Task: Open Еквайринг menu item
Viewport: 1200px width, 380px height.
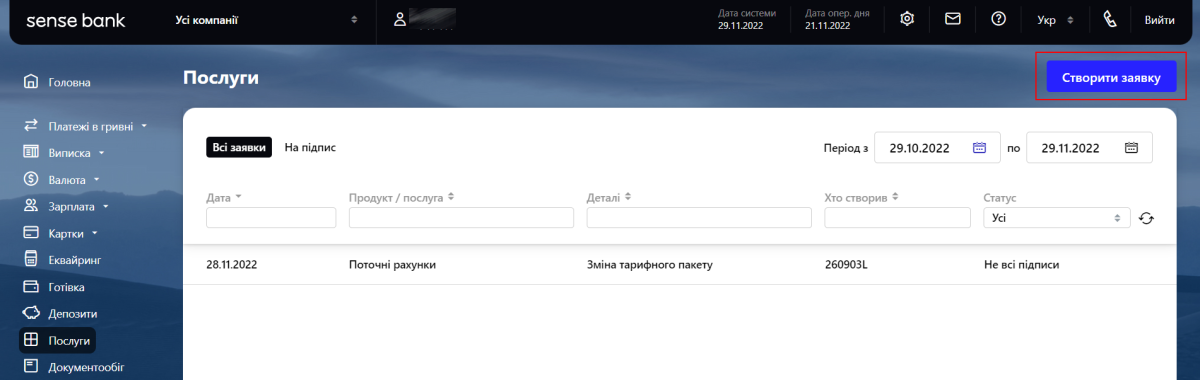Action: (x=75, y=260)
